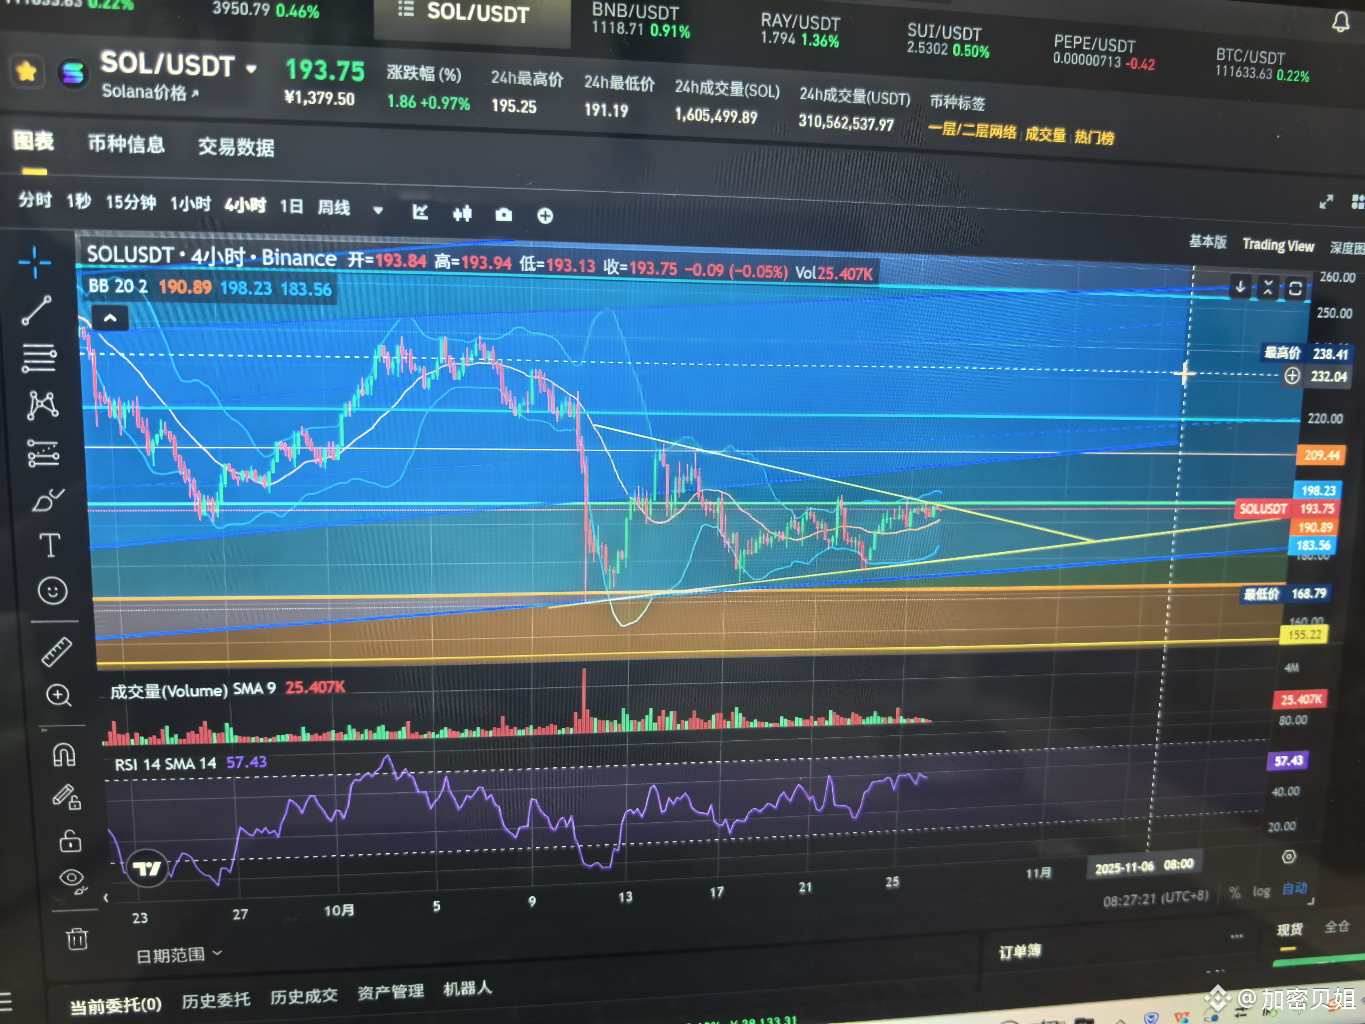Open the text annotation tool
The width and height of the screenshot is (1365, 1024).
49,545
